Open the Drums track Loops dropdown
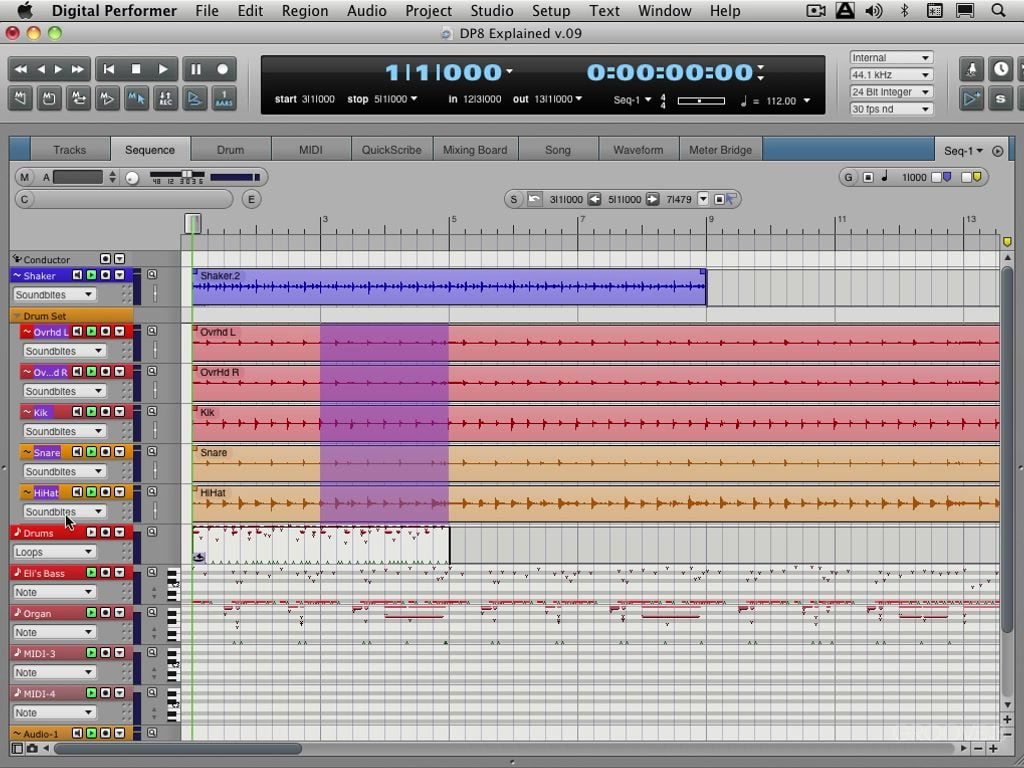This screenshot has width=1024, height=768. coord(54,552)
